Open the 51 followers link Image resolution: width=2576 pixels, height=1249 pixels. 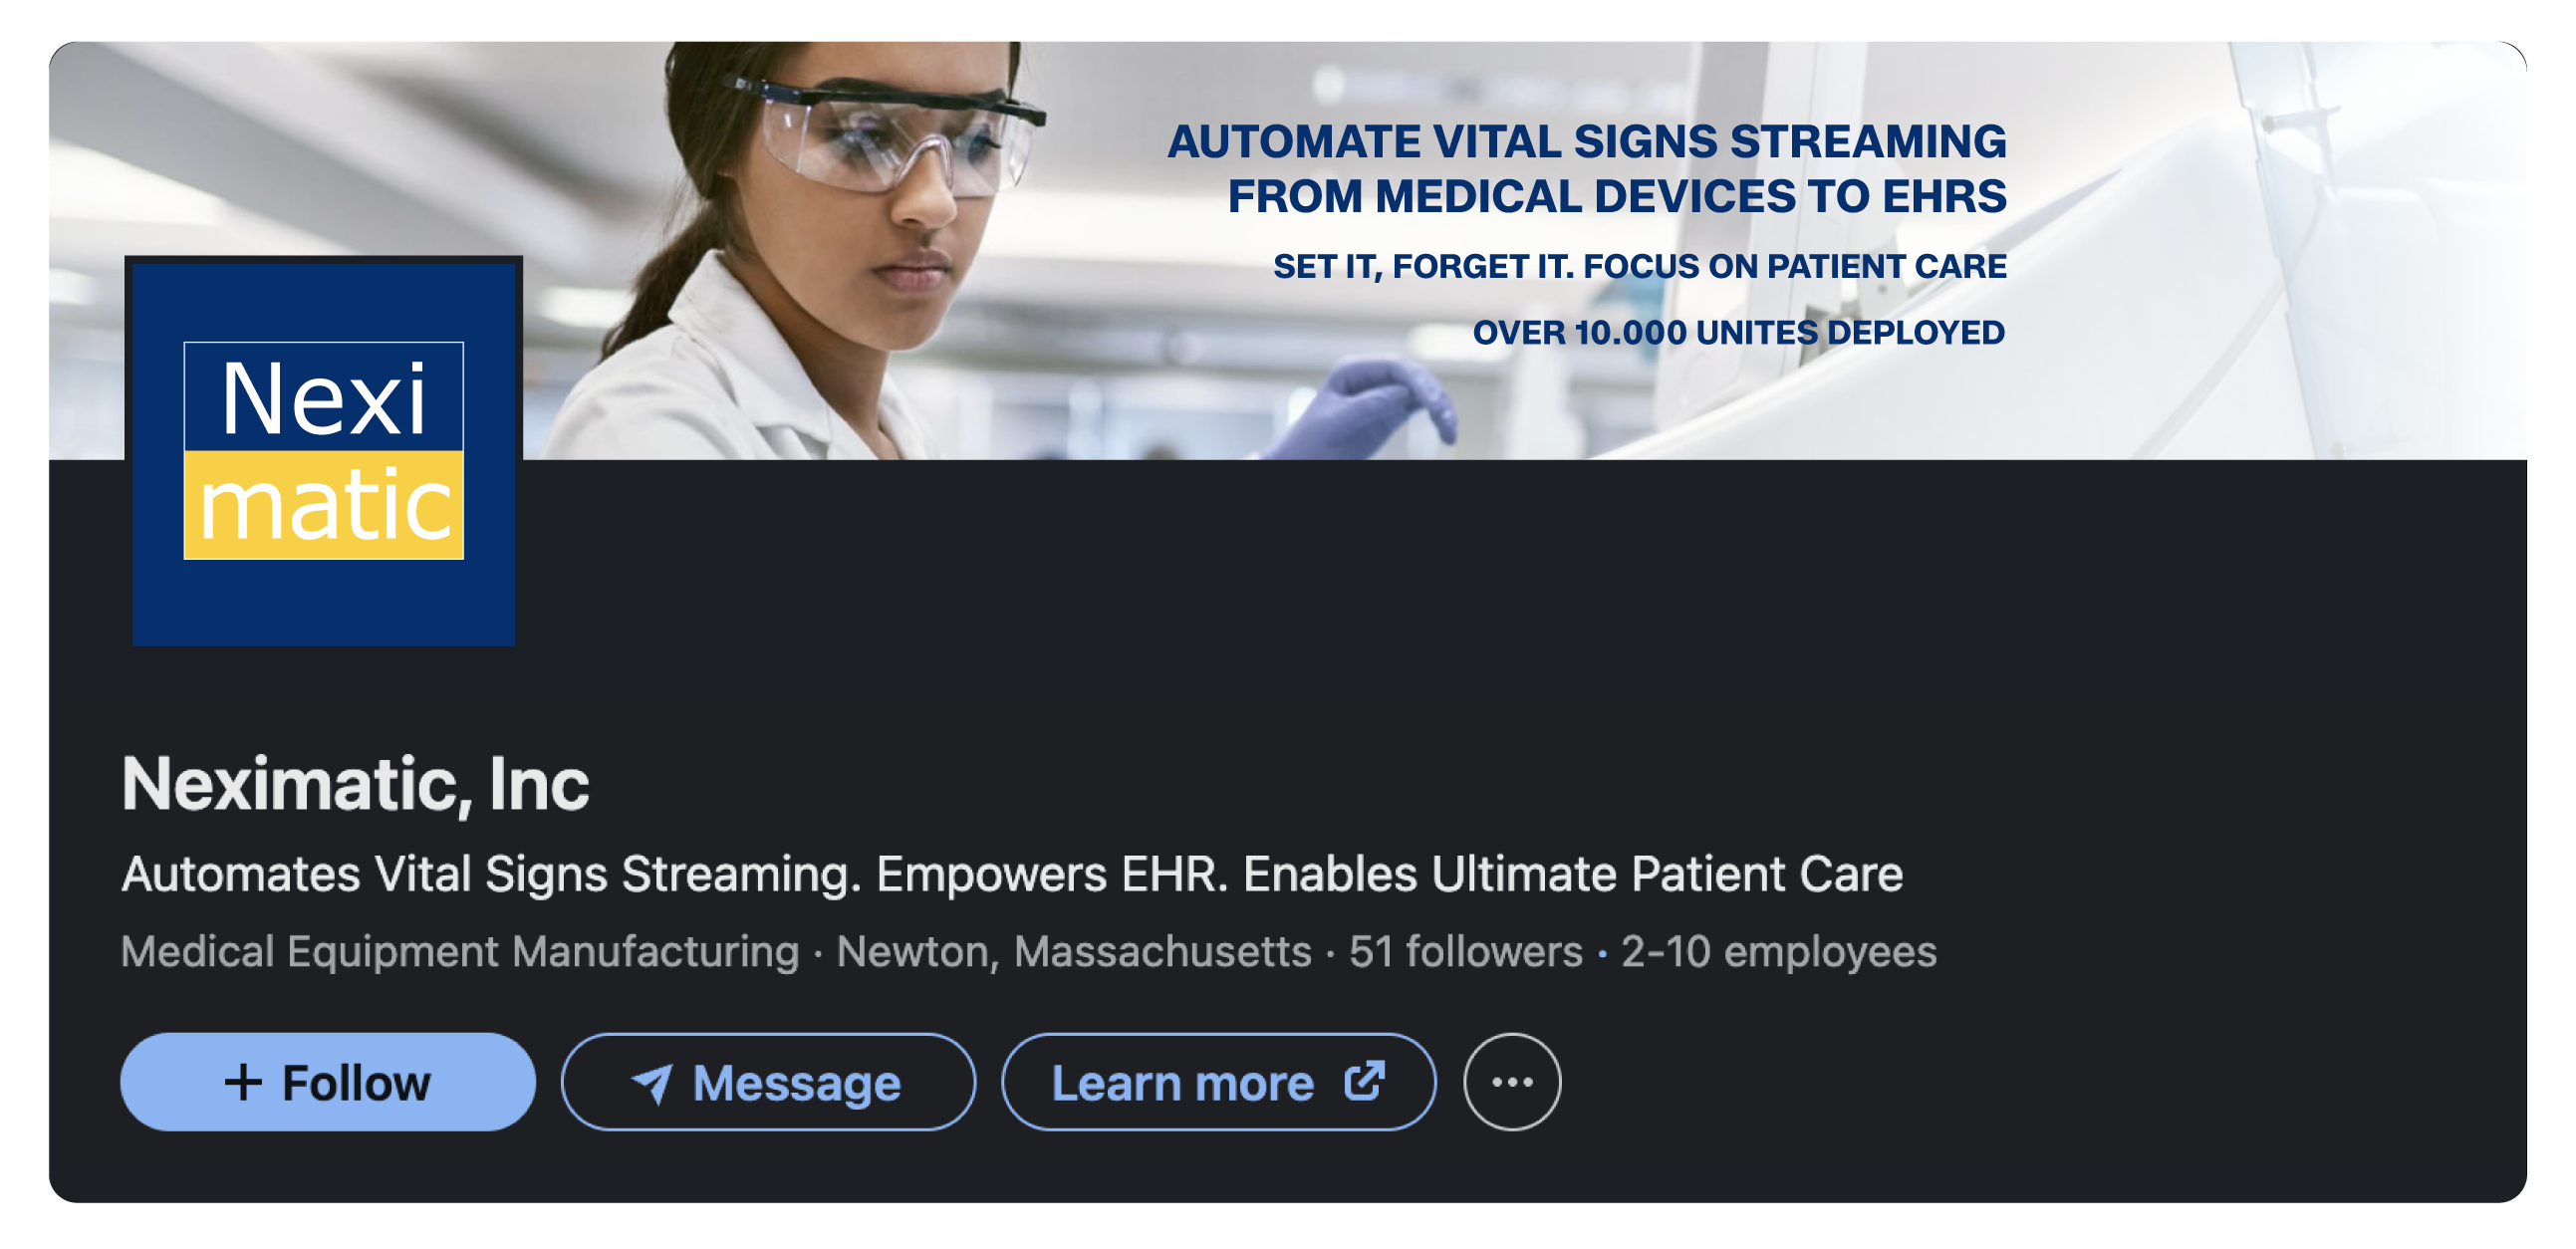click(x=1465, y=952)
